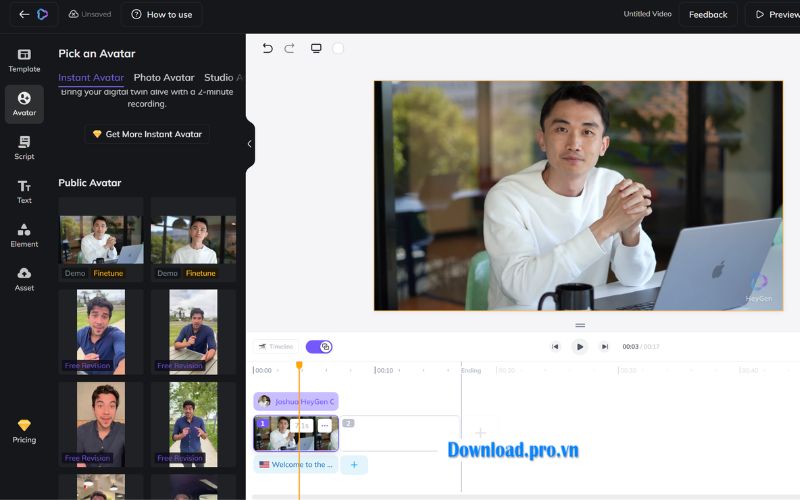Change the canvas aspect ratio icon
This screenshot has width=800, height=500.
click(x=316, y=48)
